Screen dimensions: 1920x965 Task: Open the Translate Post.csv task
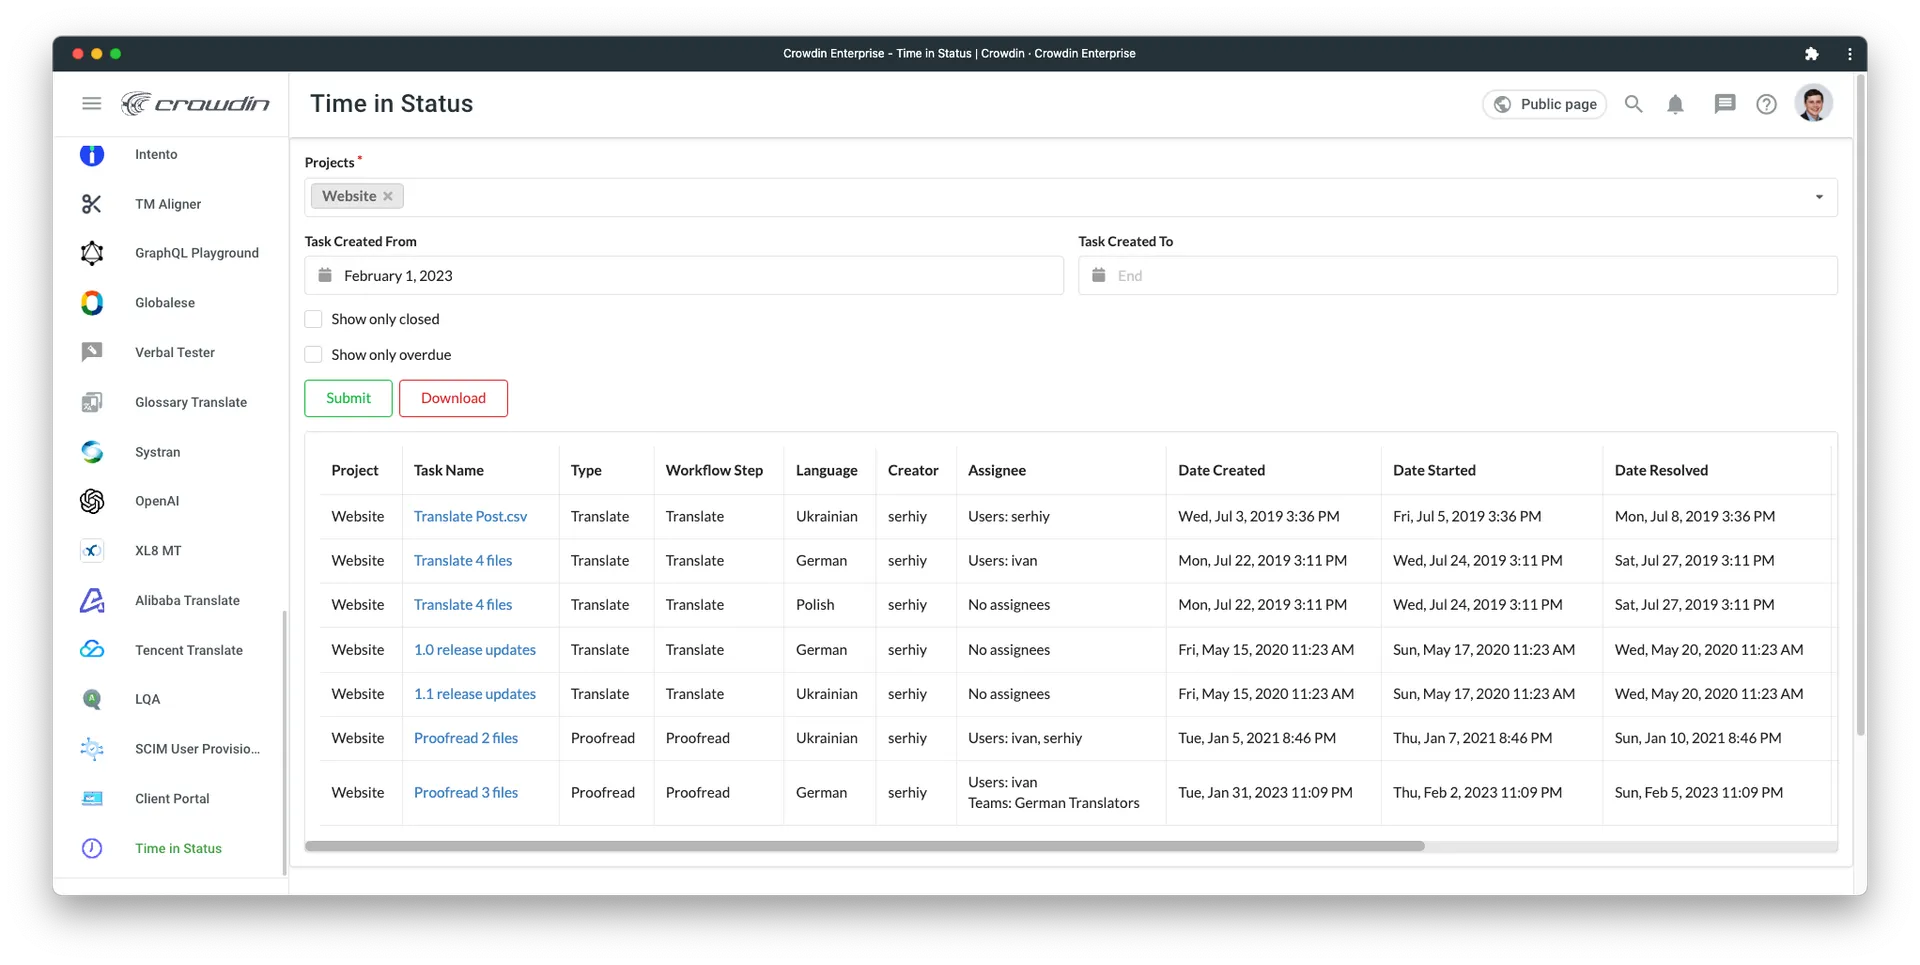coord(470,516)
